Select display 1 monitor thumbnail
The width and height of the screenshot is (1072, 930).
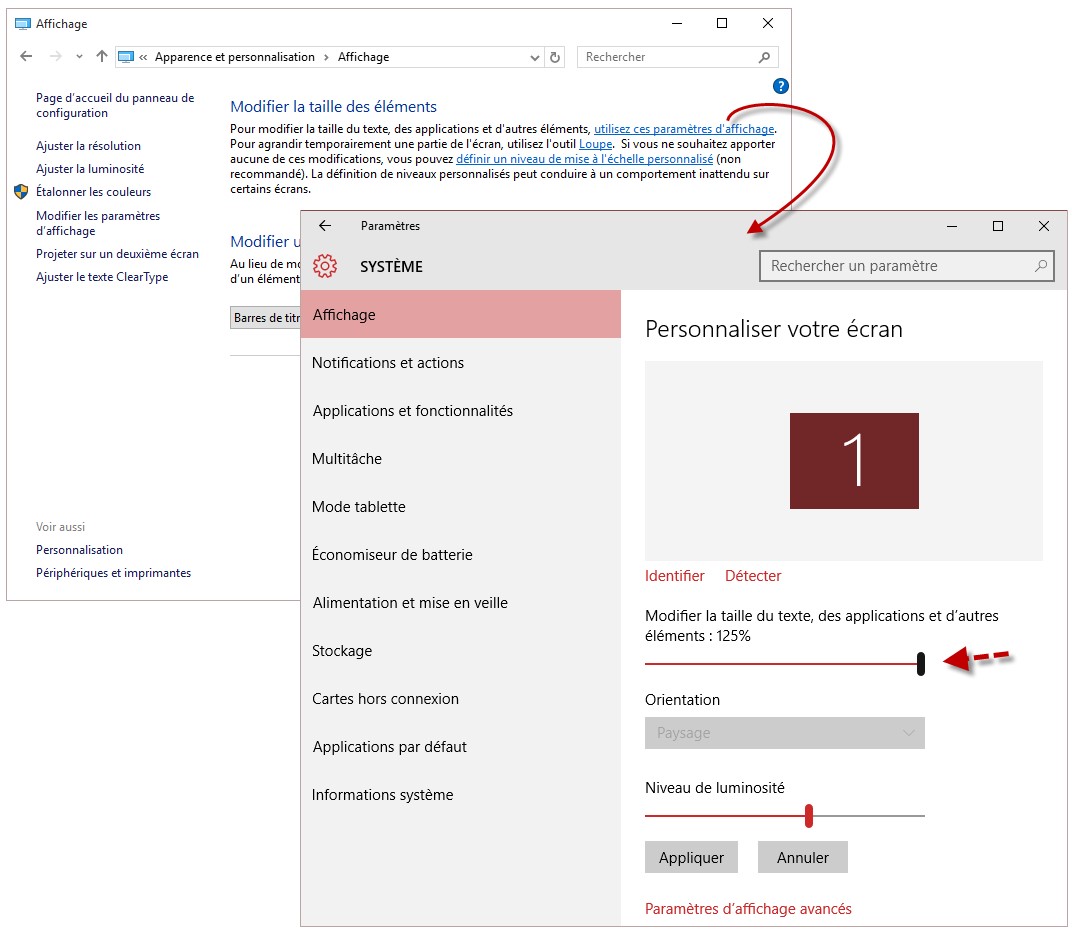point(854,461)
